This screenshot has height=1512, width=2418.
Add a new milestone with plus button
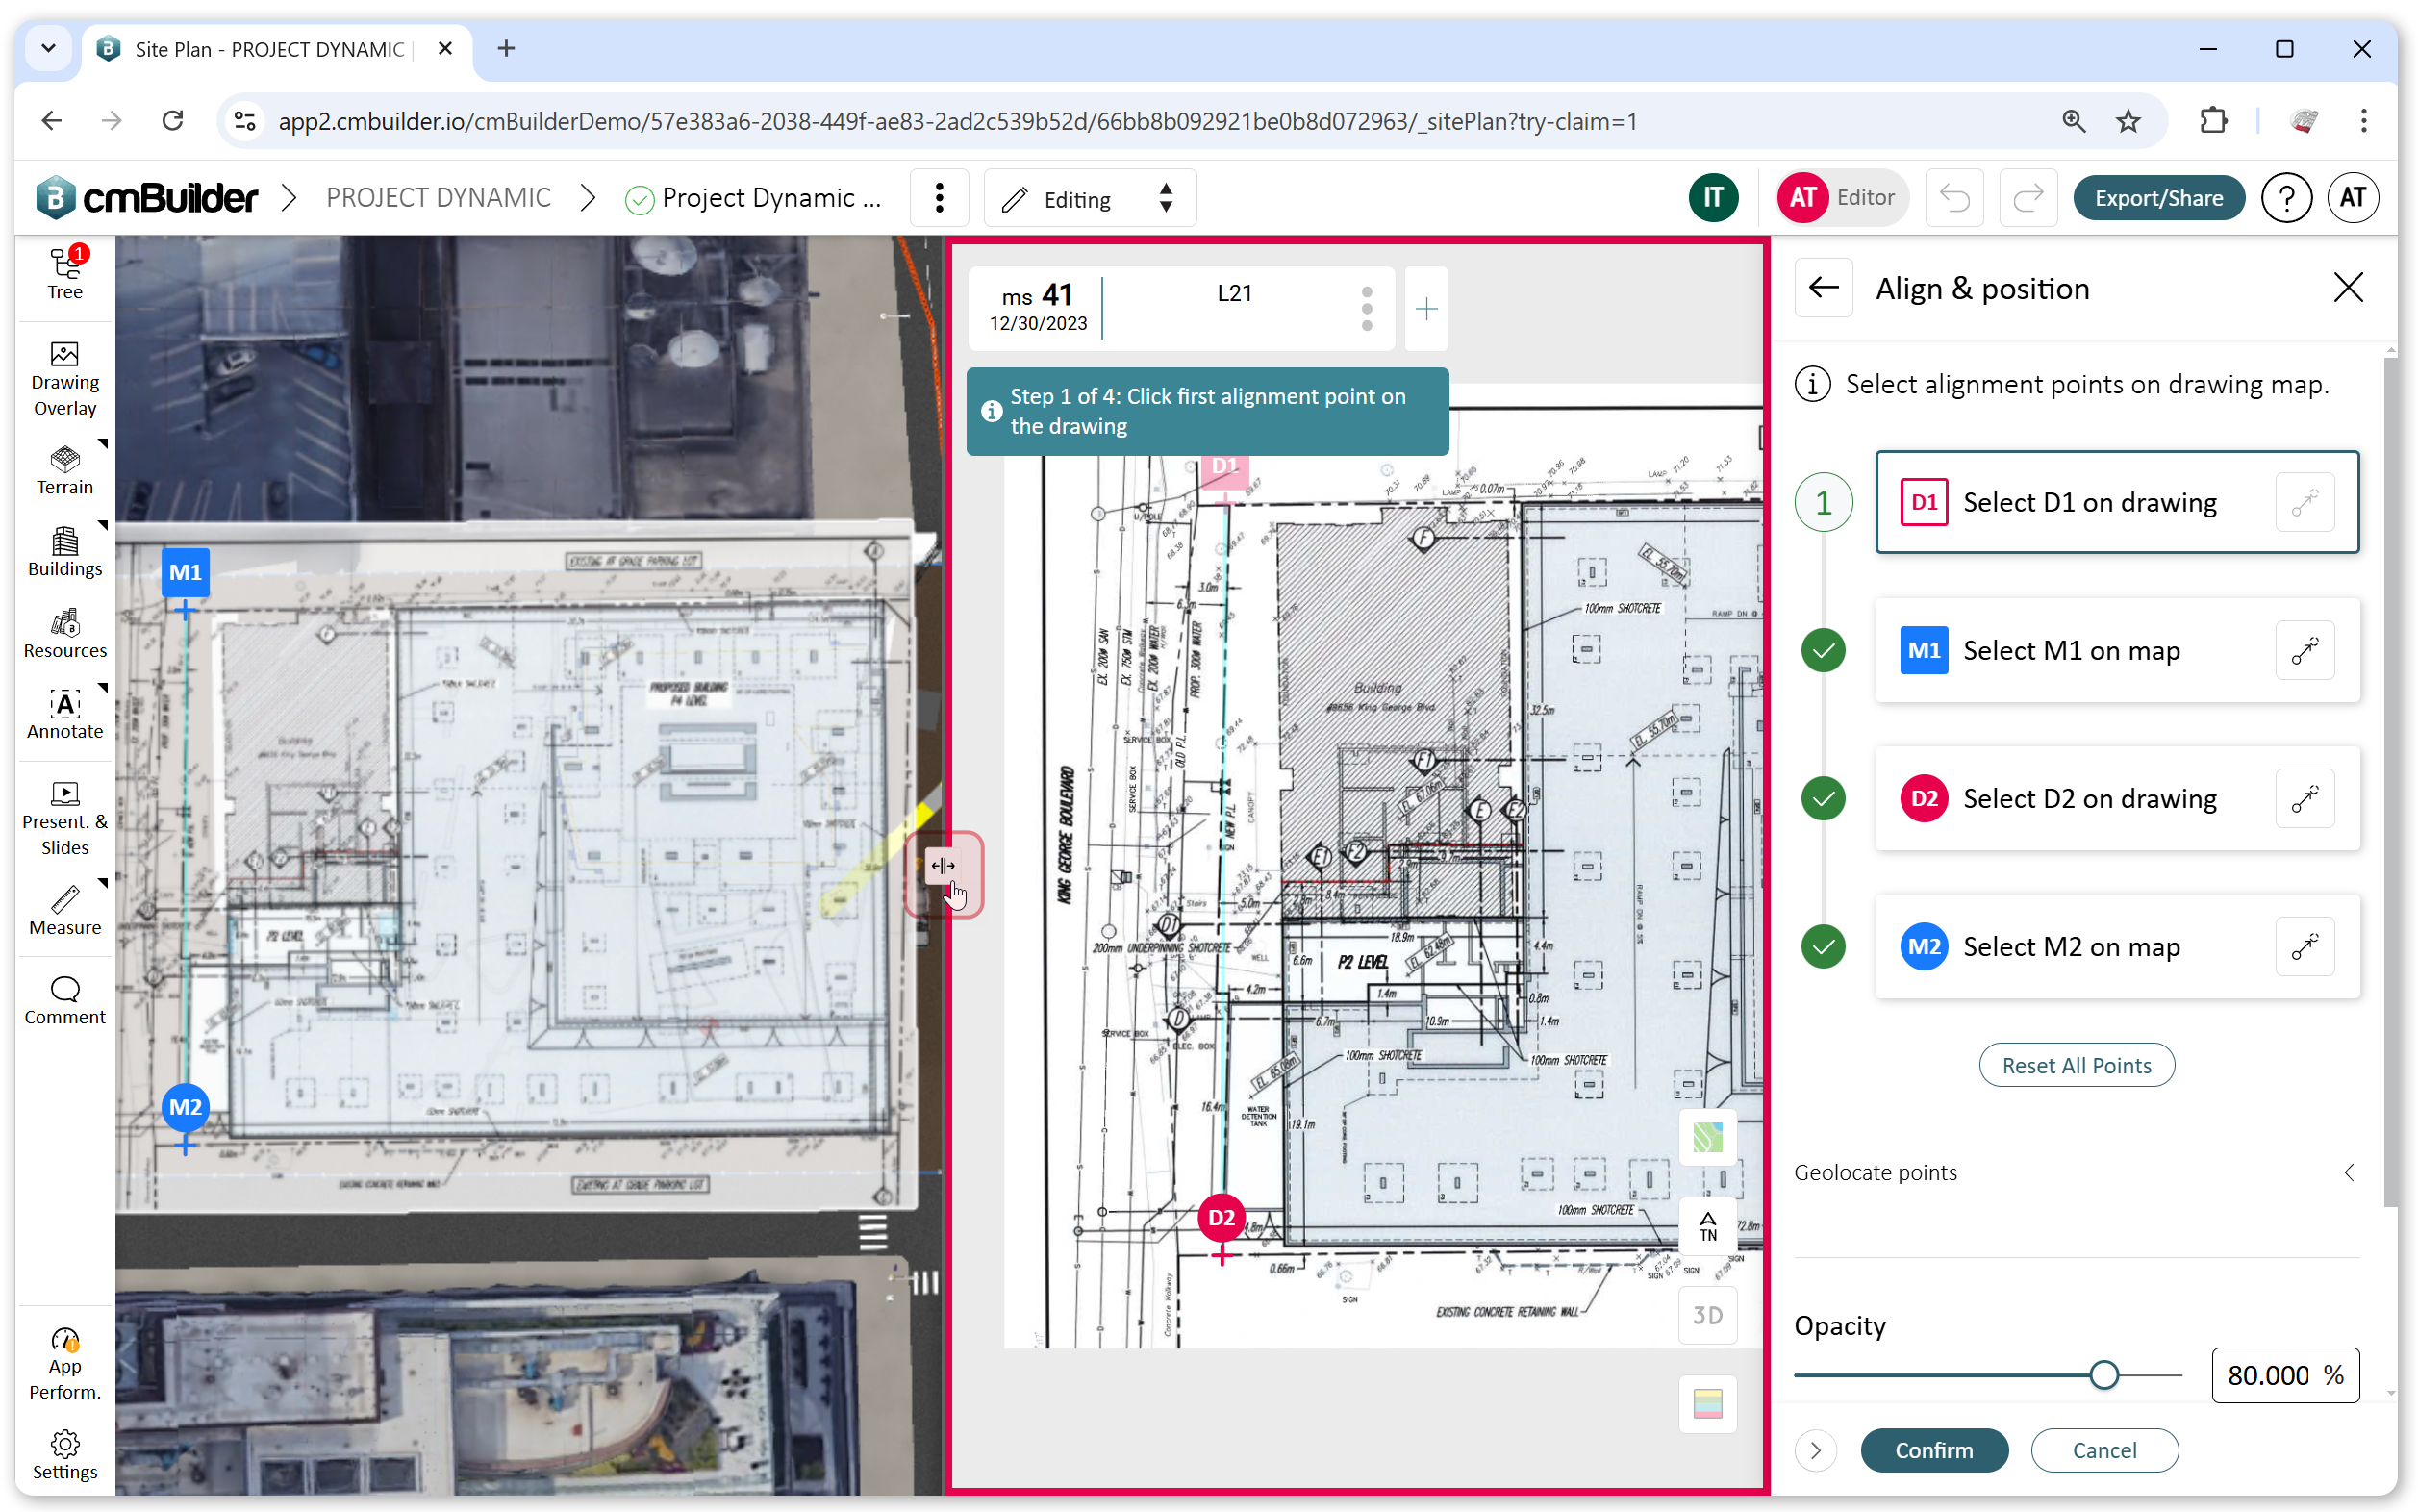coord(1426,309)
